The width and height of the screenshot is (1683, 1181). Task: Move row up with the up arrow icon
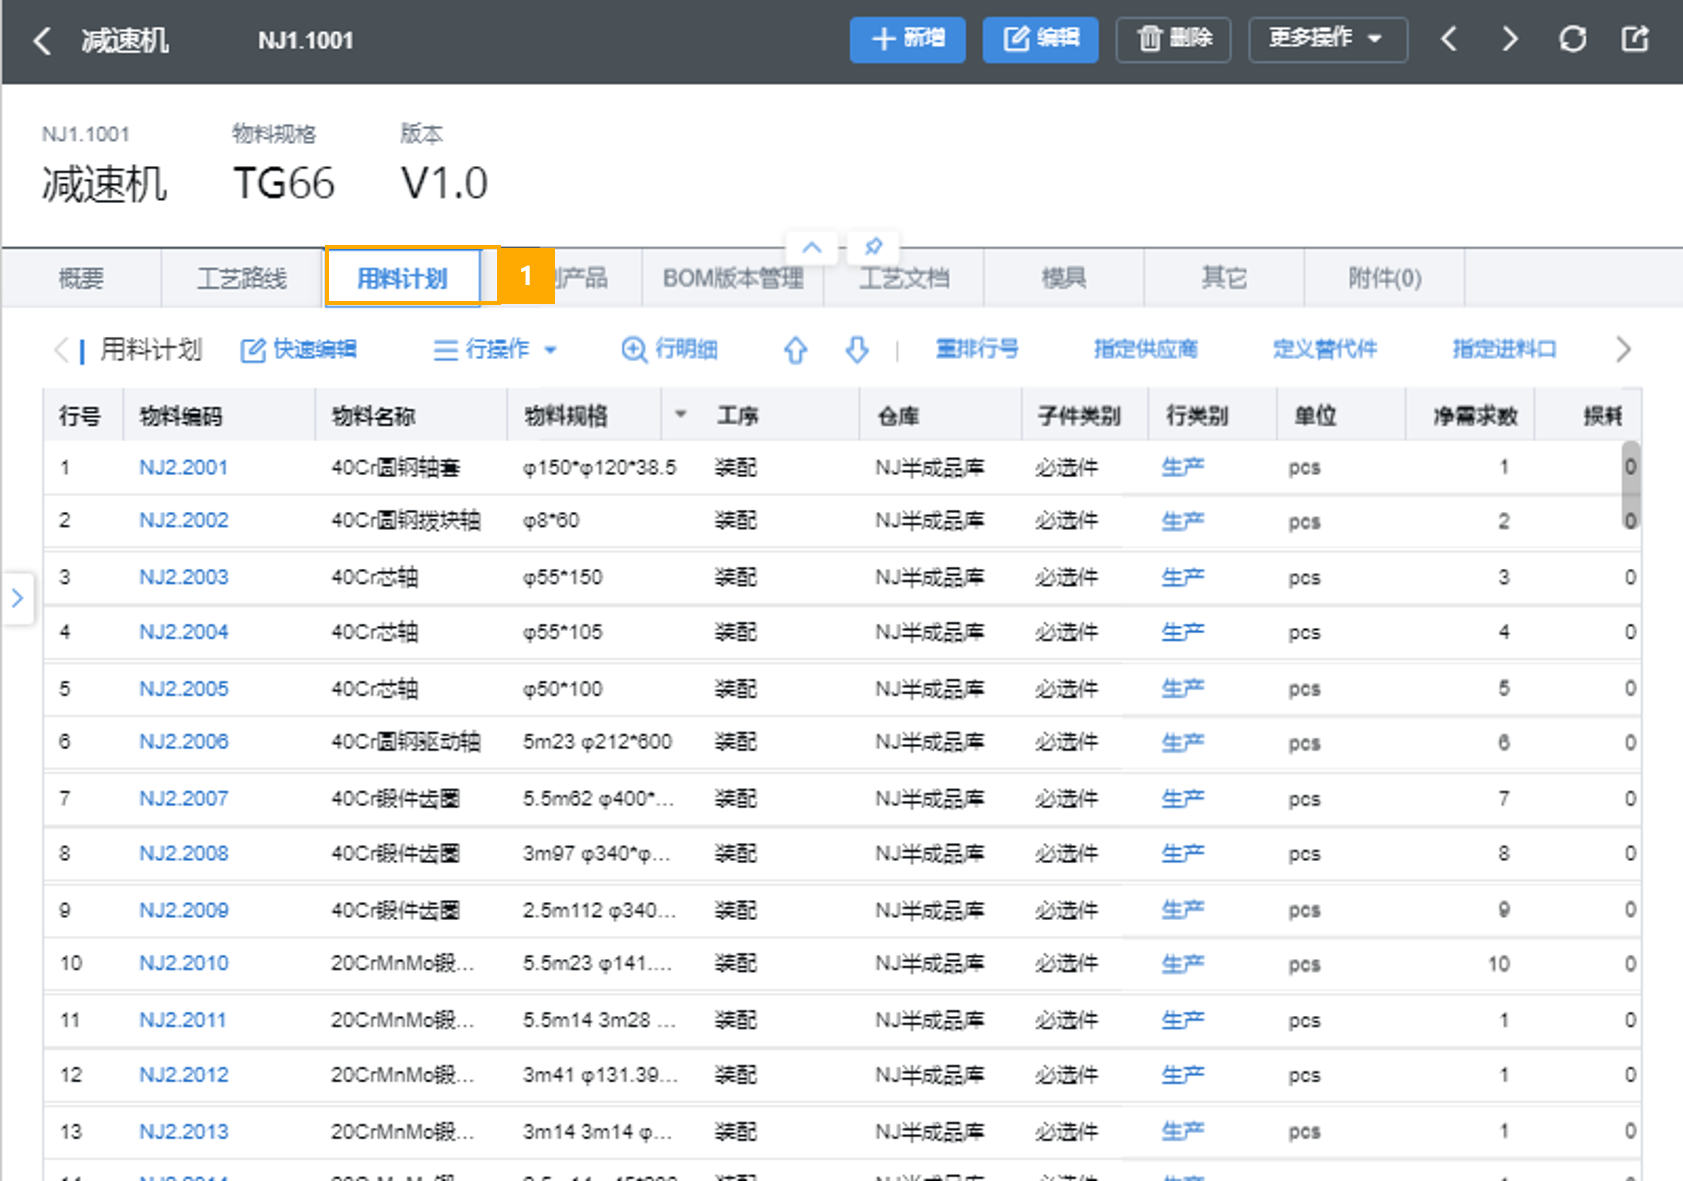tap(795, 350)
